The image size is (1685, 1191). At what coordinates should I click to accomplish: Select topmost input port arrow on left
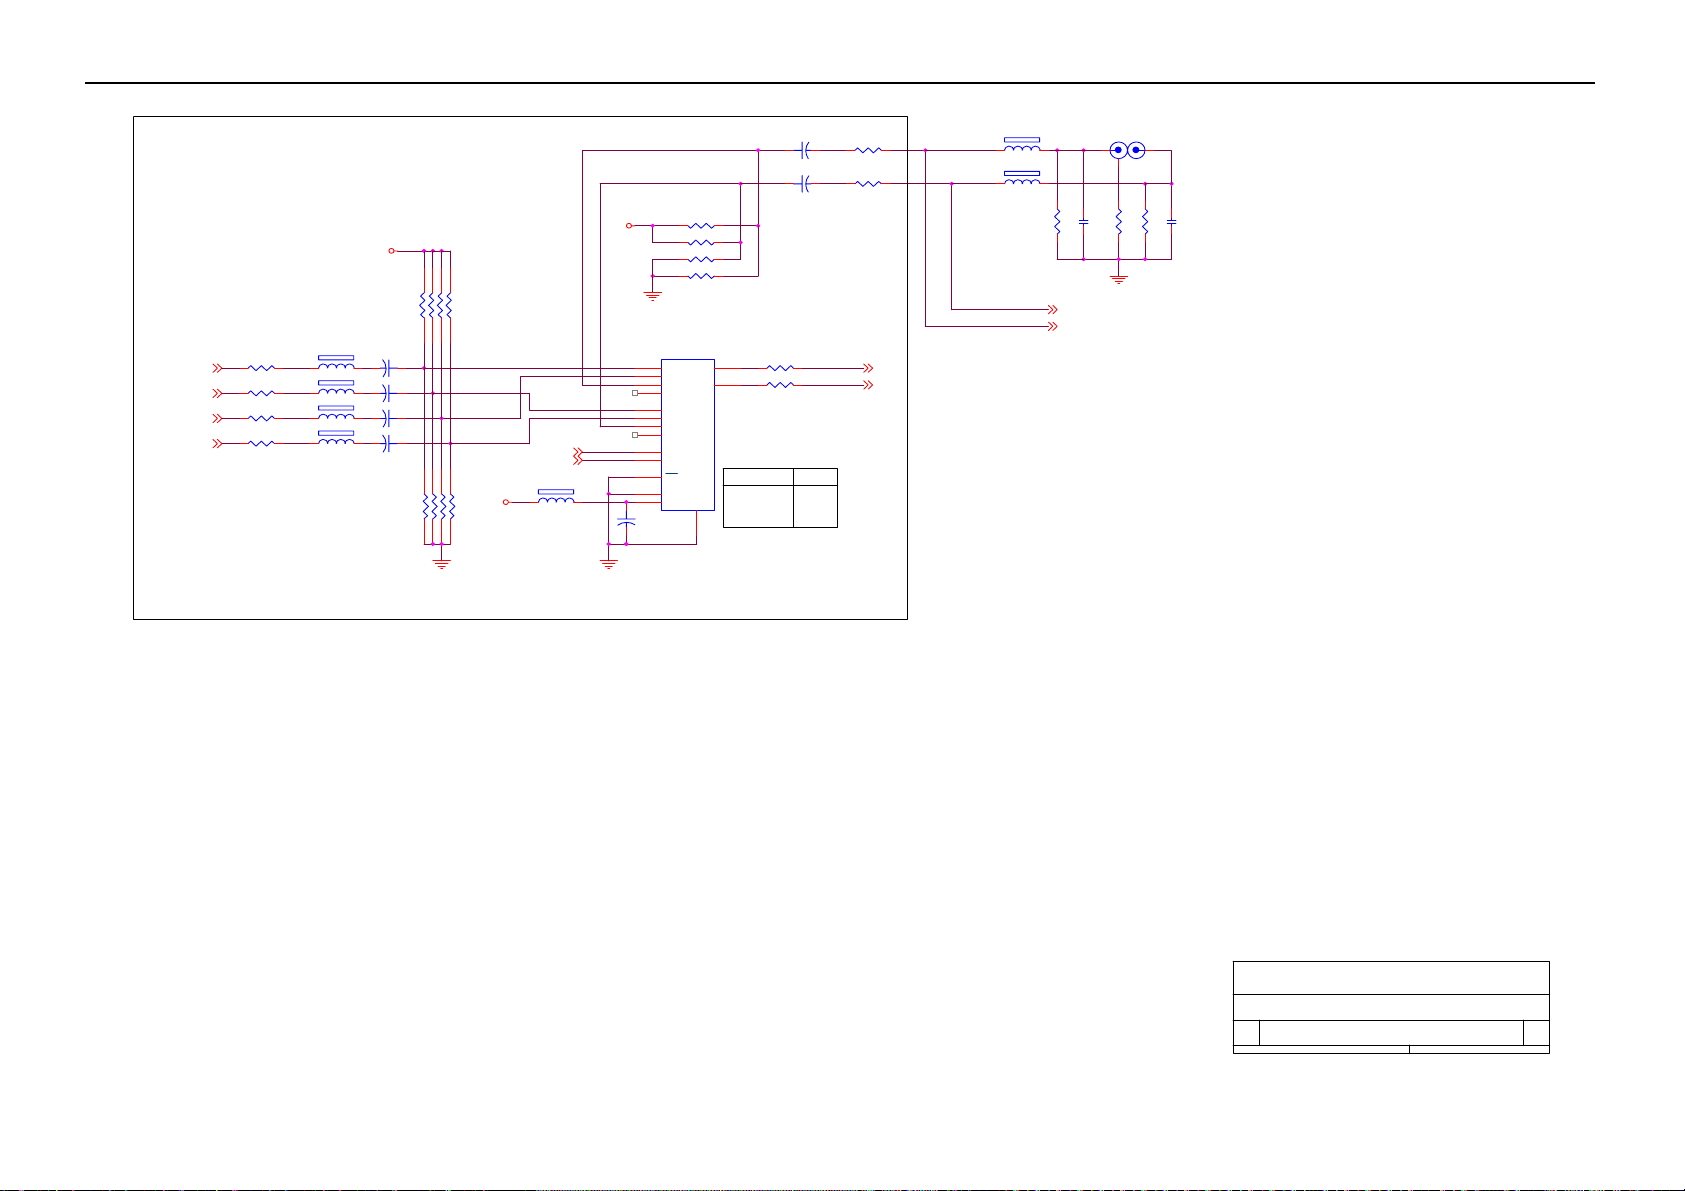point(217,368)
